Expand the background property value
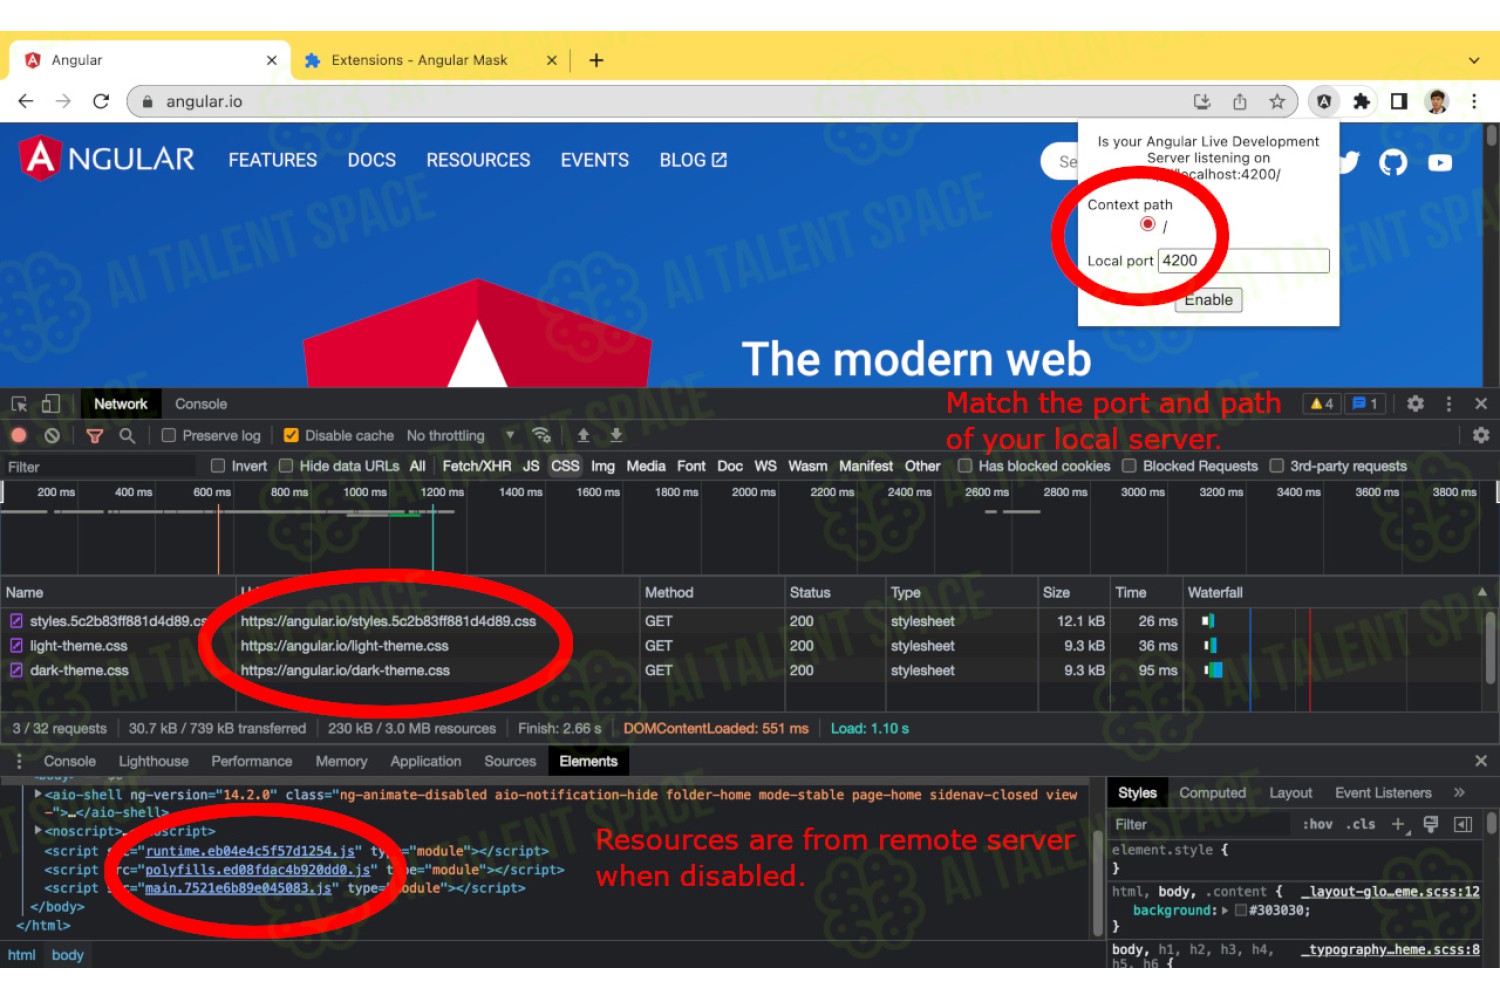The image size is (1500, 1000). 1224,910
